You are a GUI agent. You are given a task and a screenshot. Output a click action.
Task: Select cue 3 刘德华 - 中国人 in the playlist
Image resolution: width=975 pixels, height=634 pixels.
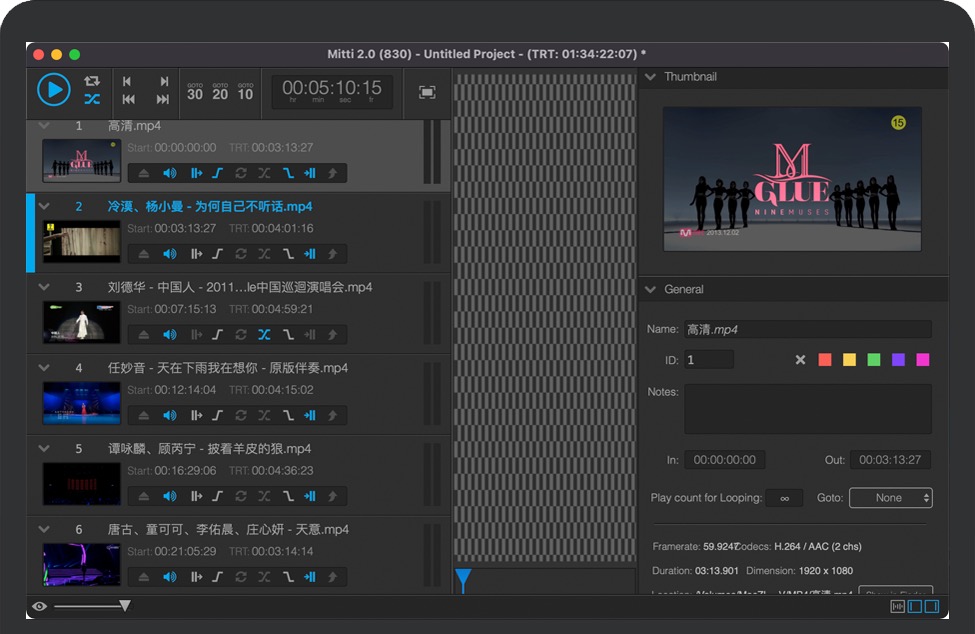pyautogui.click(x=240, y=288)
